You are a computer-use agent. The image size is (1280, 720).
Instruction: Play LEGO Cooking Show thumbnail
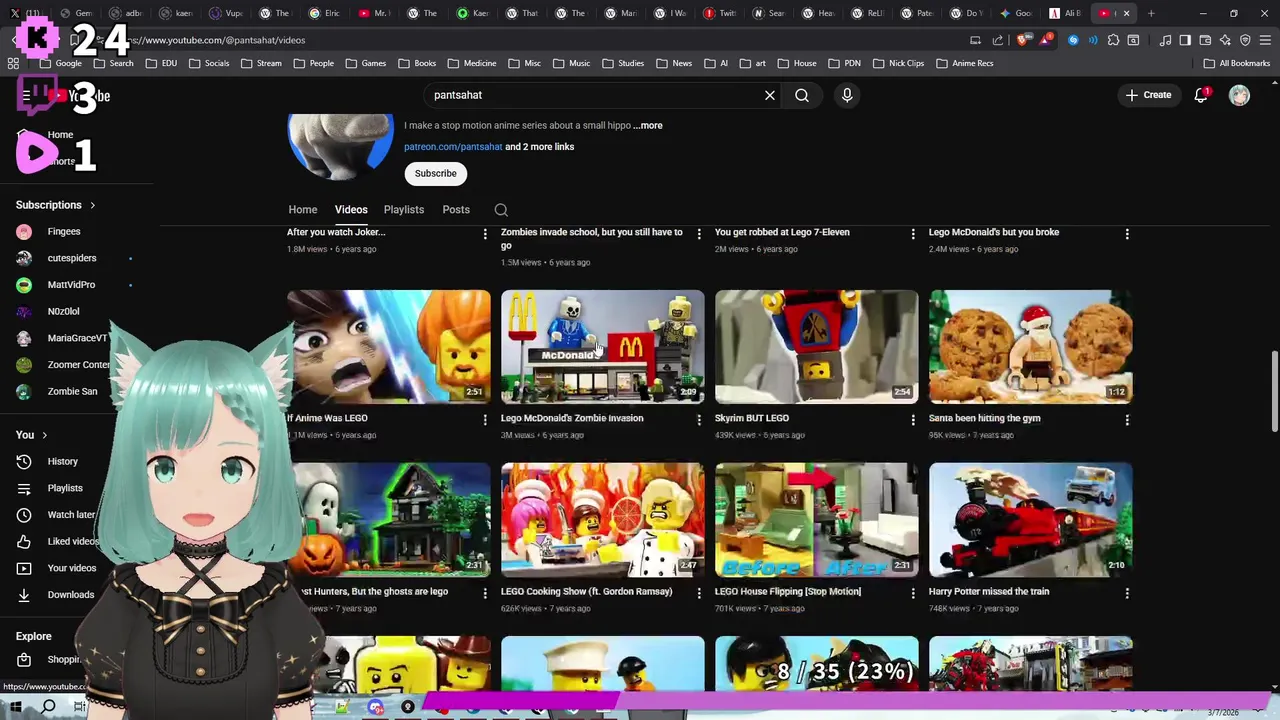603,520
